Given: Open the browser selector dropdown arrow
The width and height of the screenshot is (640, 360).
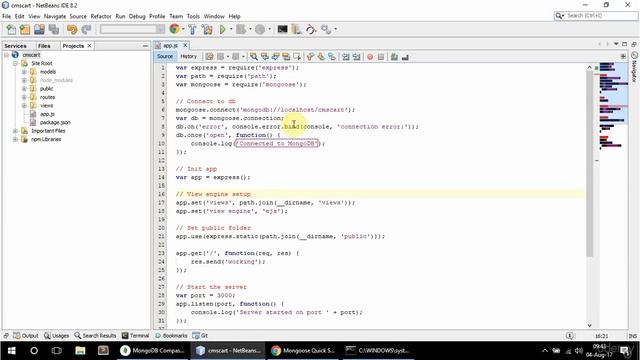Looking at the screenshot, I should point(182,29).
